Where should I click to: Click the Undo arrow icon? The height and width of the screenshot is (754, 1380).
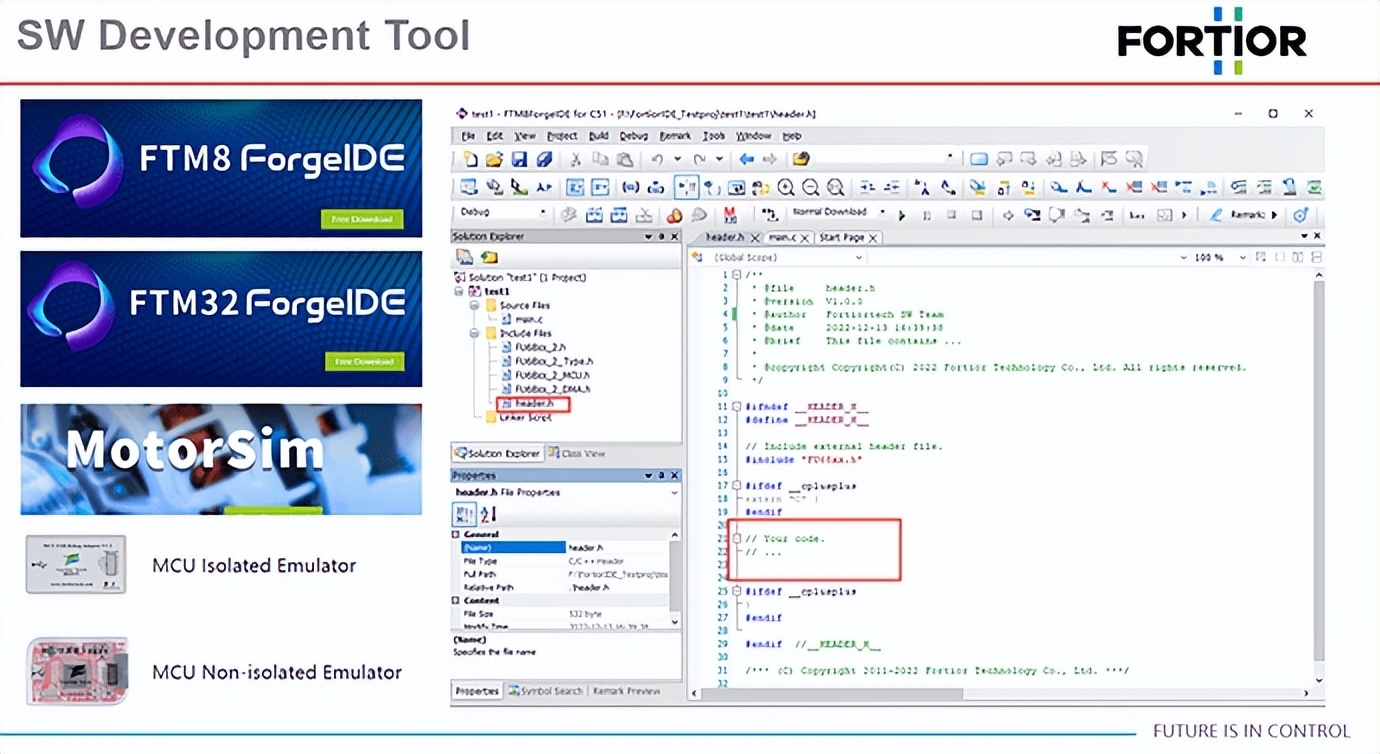pos(657,159)
